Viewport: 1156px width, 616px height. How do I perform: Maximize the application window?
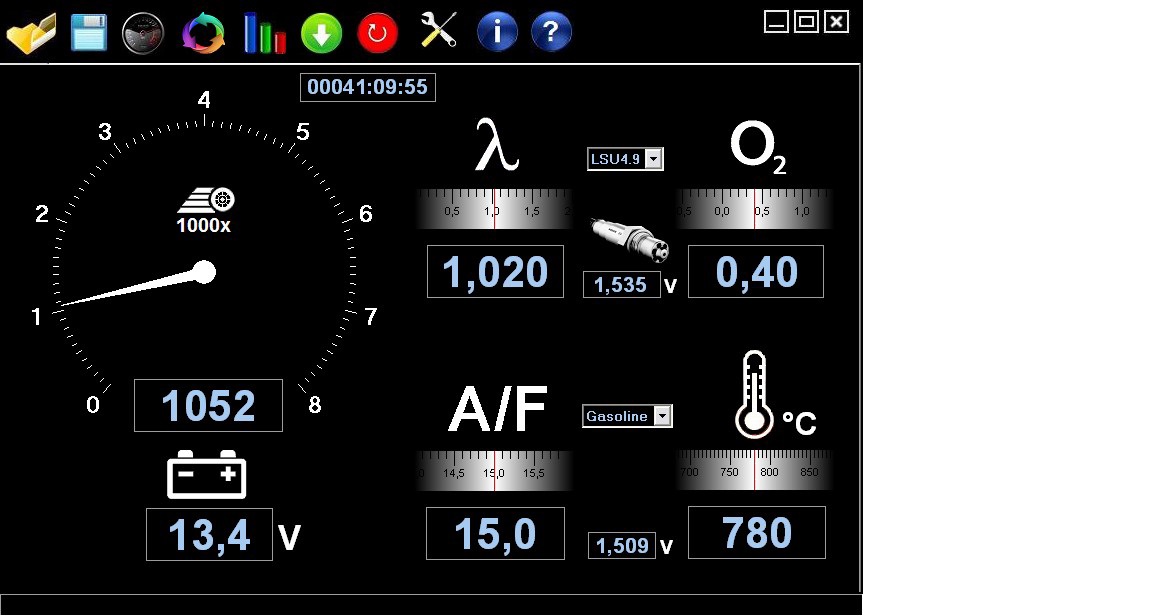pyautogui.click(x=806, y=21)
